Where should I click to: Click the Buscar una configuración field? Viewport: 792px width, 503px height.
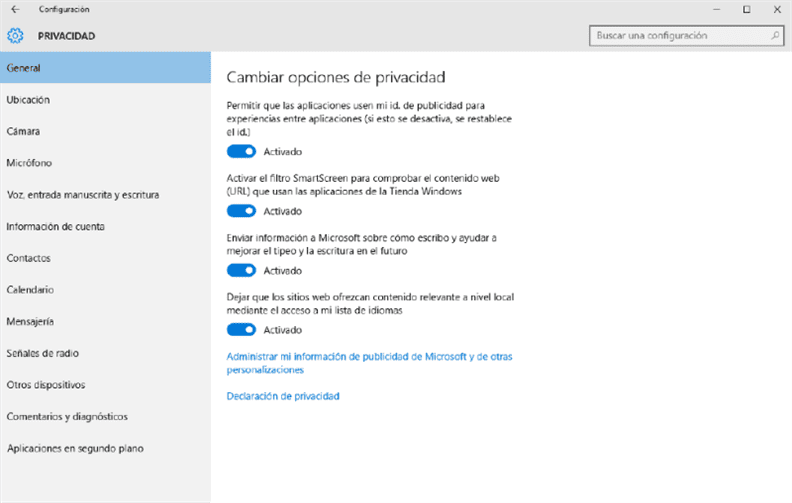click(x=678, y=36)
